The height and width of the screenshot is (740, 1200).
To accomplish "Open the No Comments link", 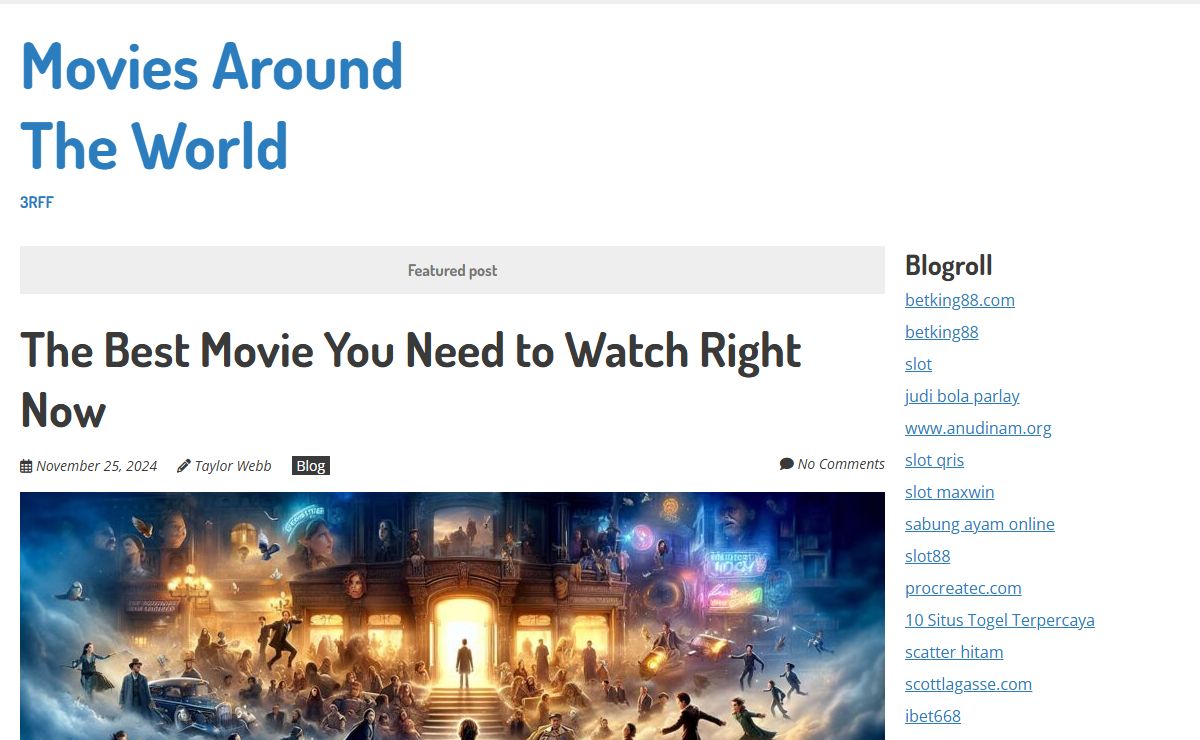I will [x=841, y=464].
